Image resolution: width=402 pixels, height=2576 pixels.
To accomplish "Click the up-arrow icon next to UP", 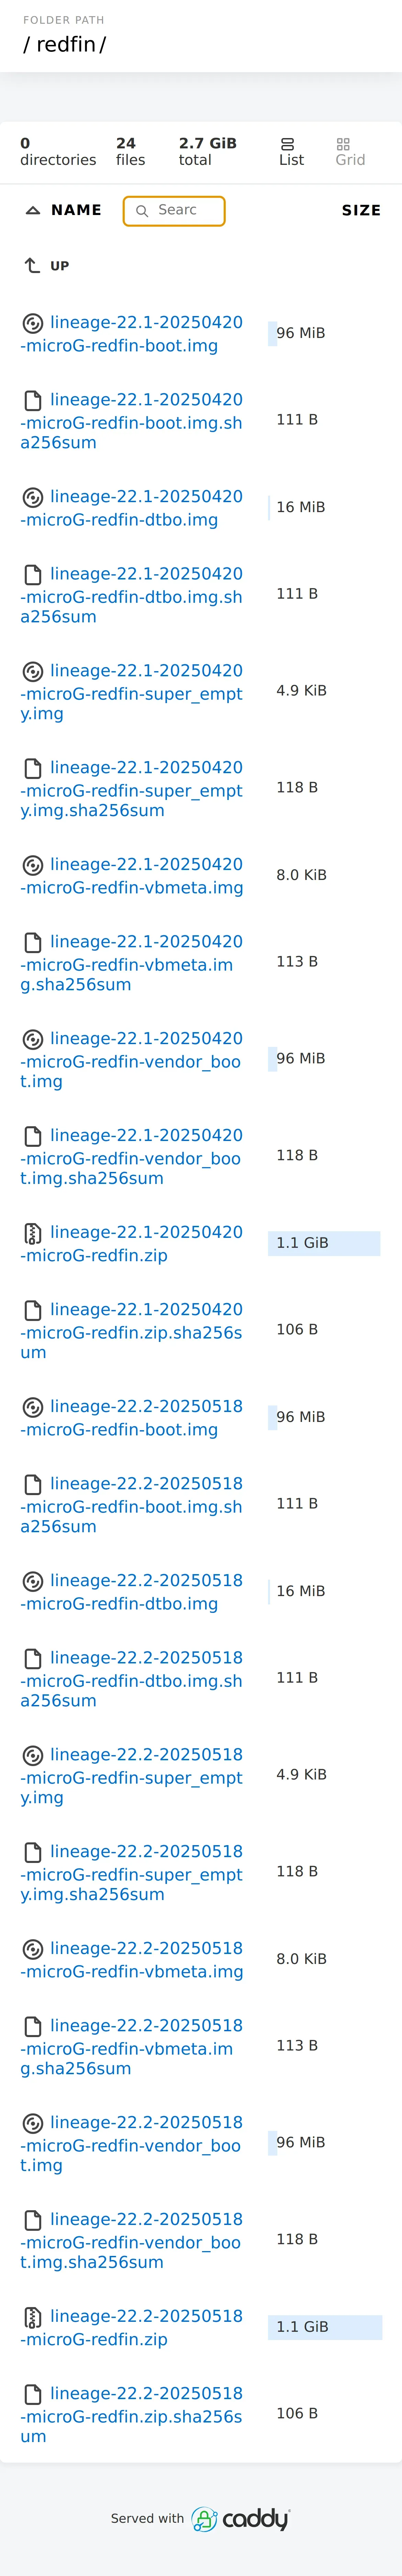I will [x=32, y=266].
